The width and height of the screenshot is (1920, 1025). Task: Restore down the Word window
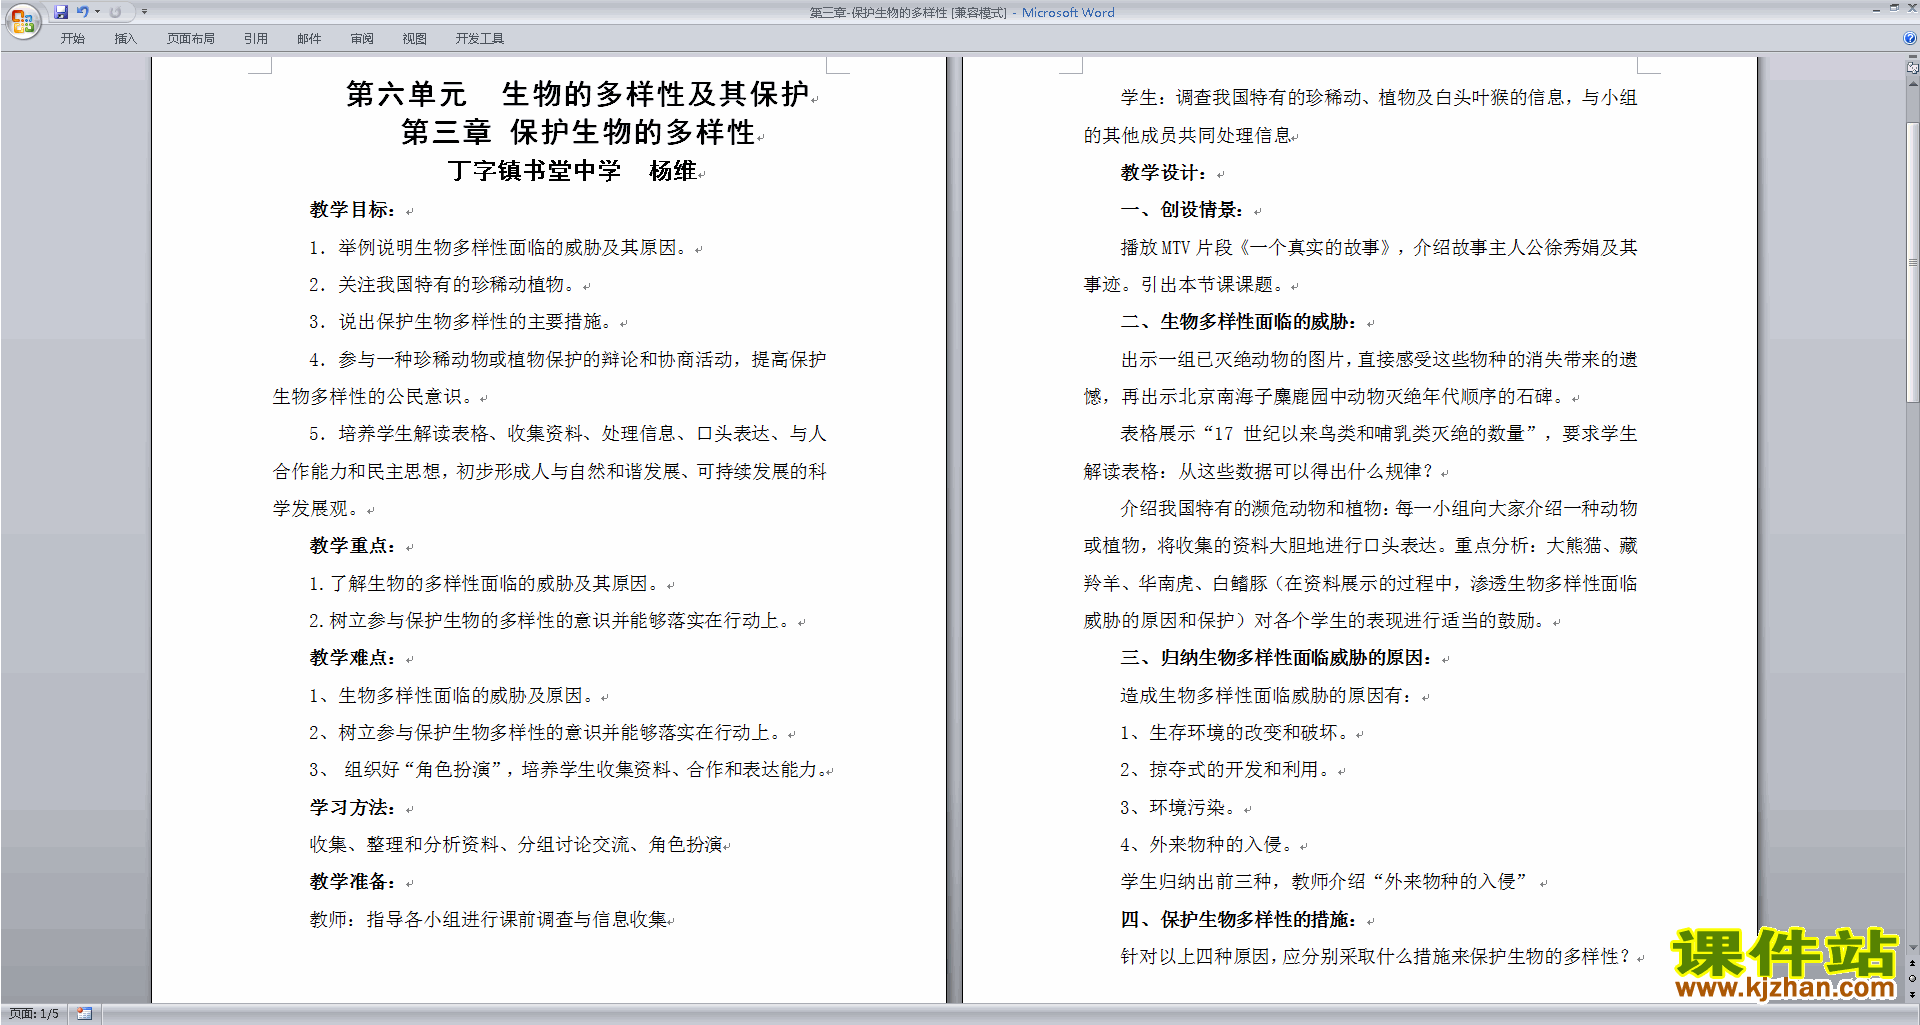pos(1894,8)
